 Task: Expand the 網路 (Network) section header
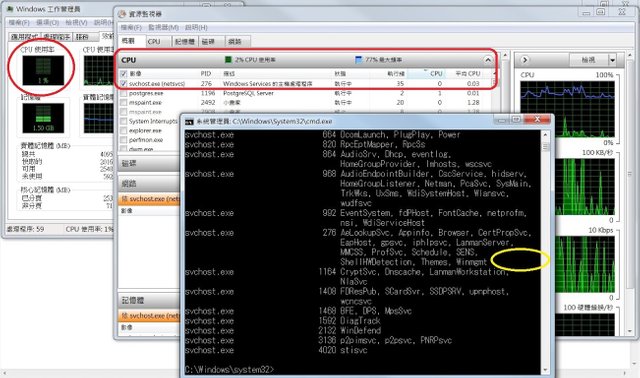click(x=149, y=184)
